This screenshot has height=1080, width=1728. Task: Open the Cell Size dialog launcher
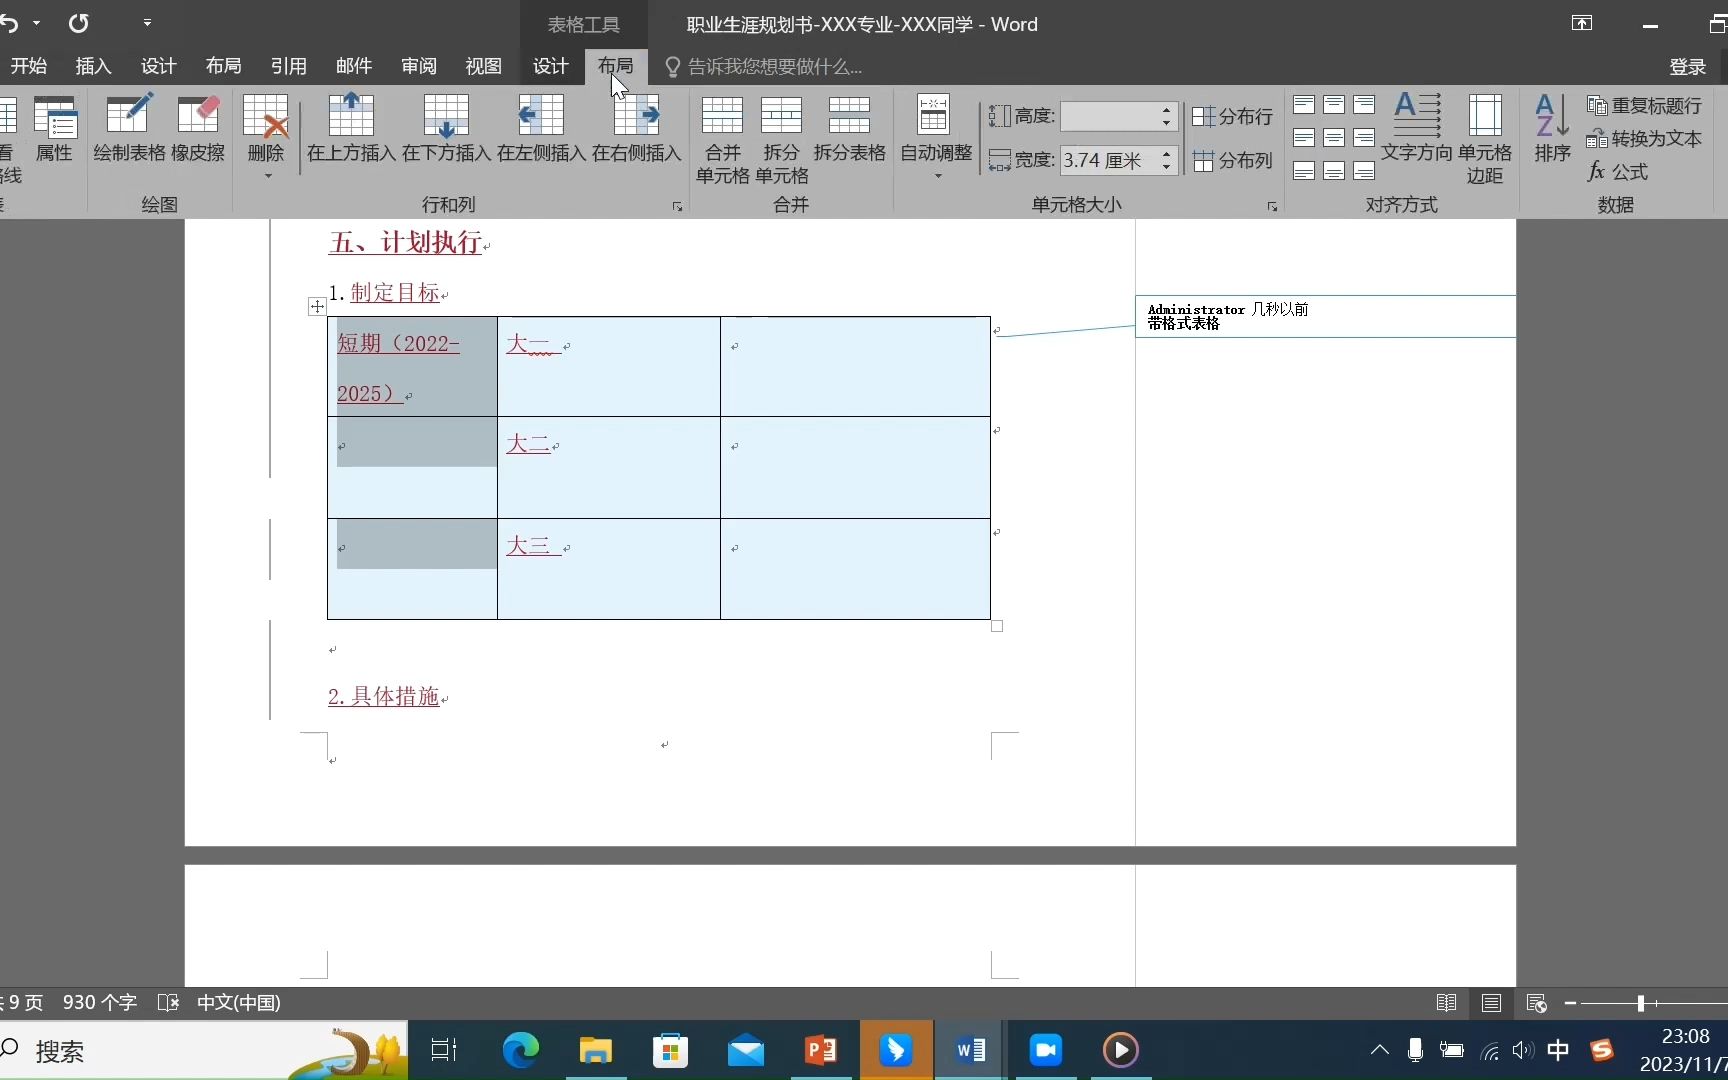coord(1272,207)
